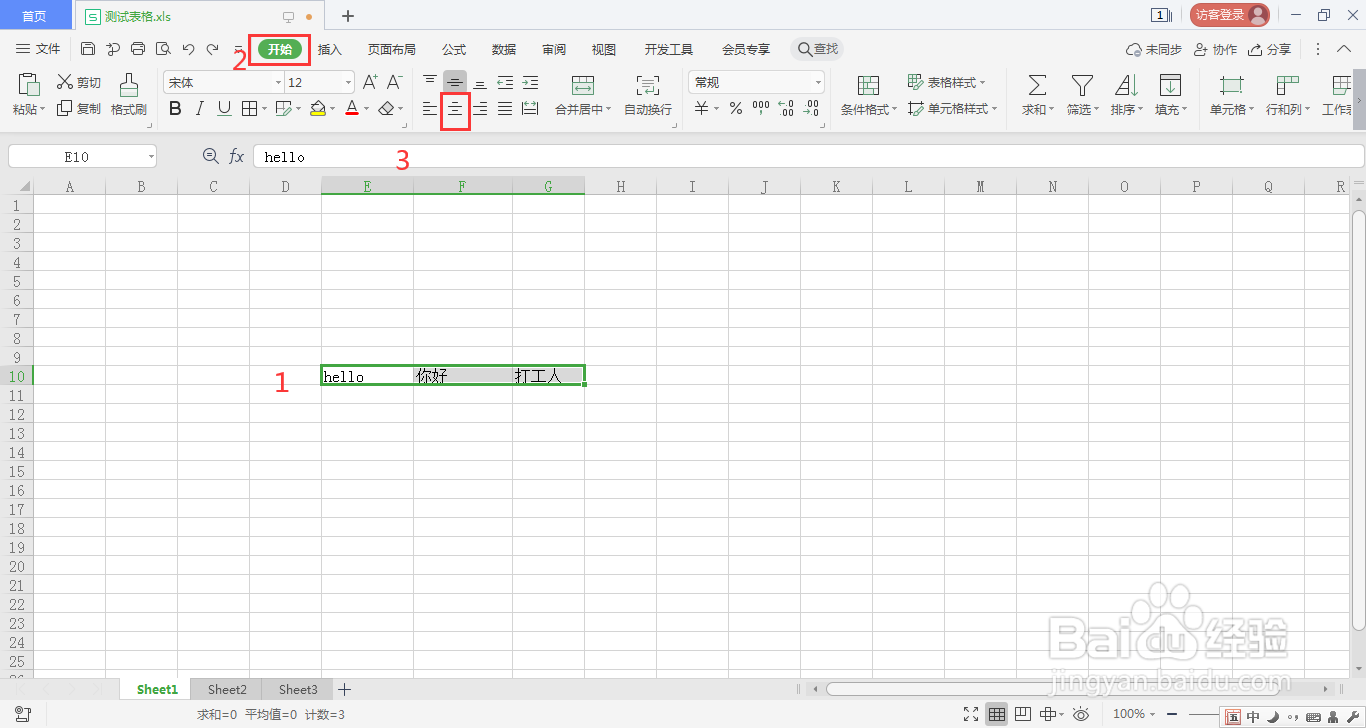
Task: Cut the selection with 剪切
Action: pyautogui.click(x=79, y=82)
